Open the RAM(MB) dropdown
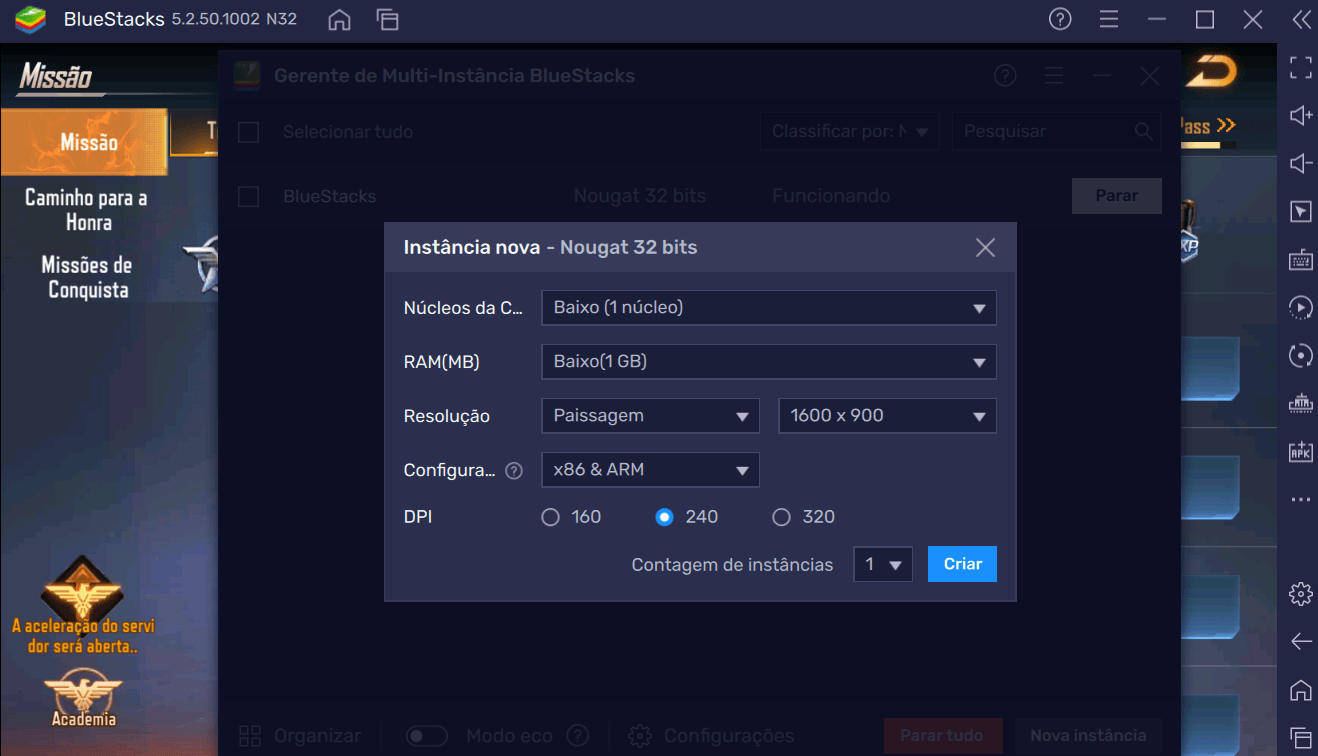The image size is (1318, 756). click(768, 362)
